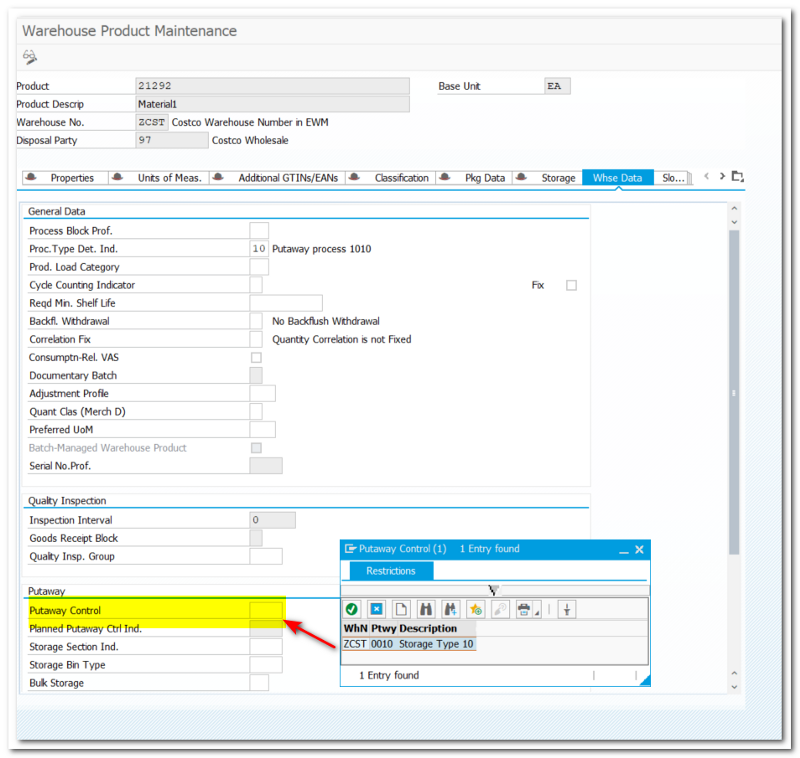Enable the Documentary Batch checkbox

(x=255, y=375)
